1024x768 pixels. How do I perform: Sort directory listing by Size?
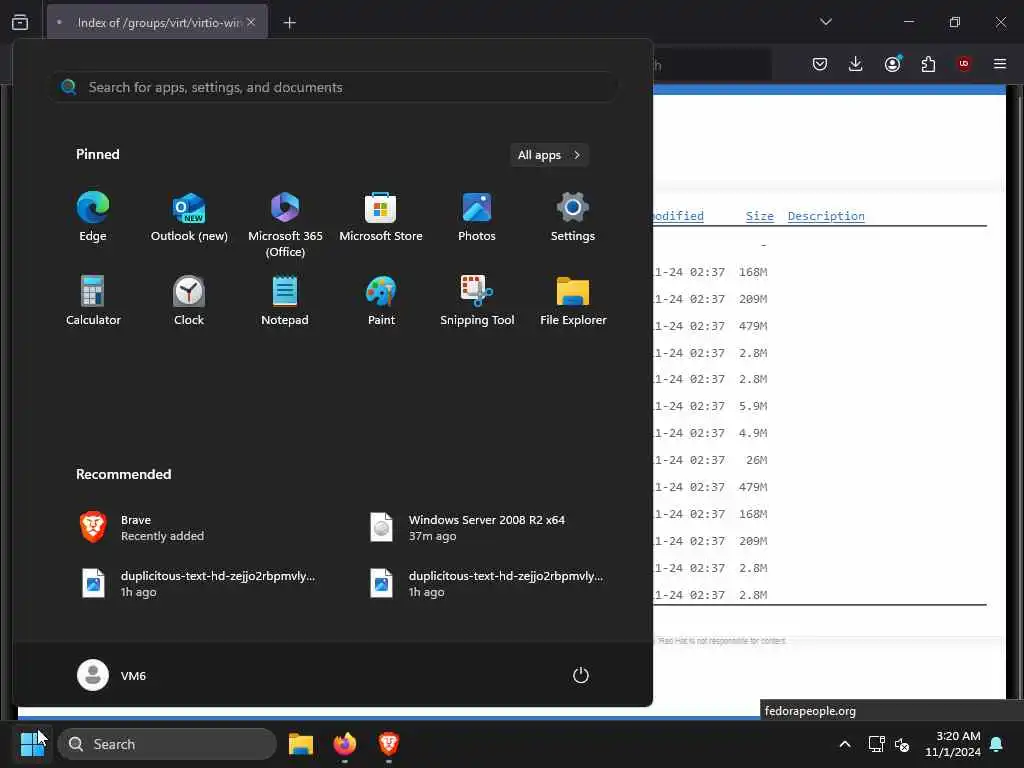760,216
